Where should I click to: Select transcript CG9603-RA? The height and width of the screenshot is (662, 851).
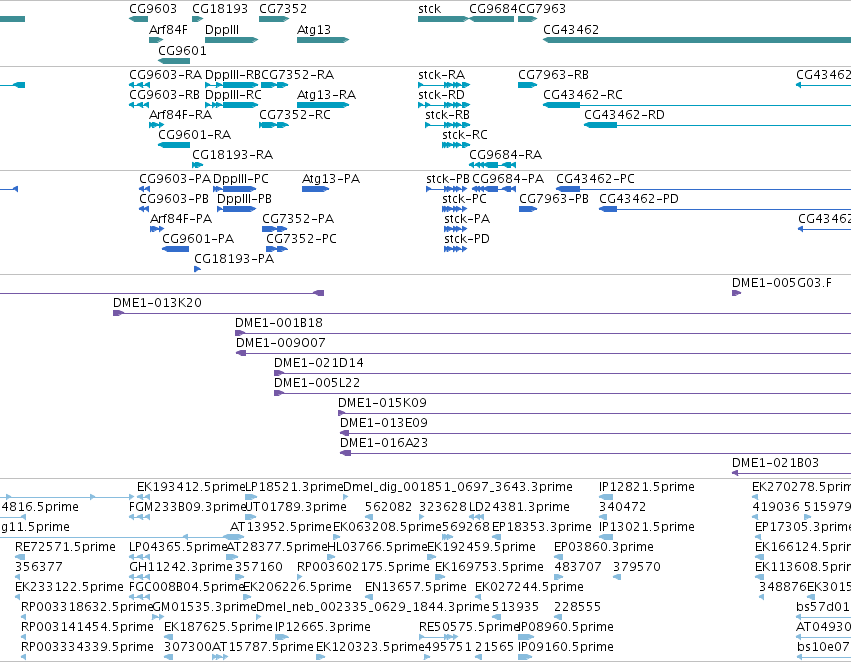click(139, 85)
